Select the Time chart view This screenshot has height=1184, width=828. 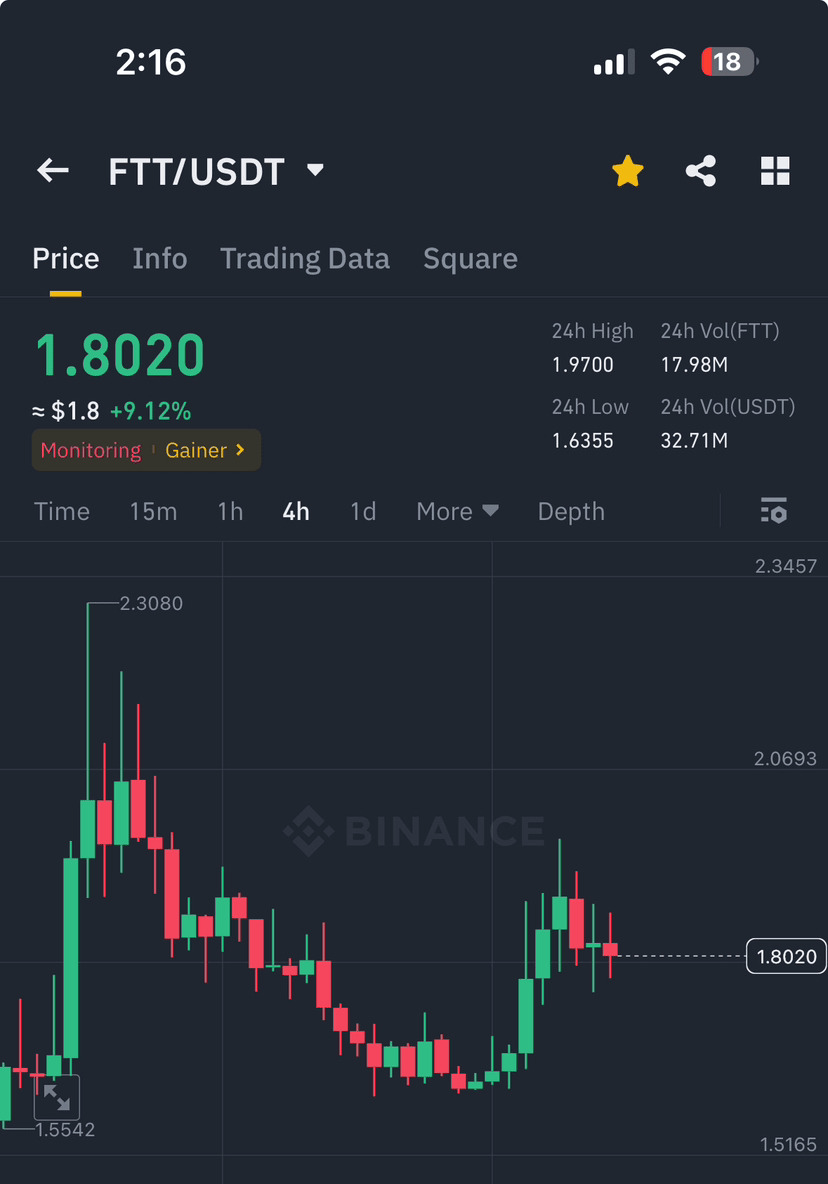click(x=62, y=511)
